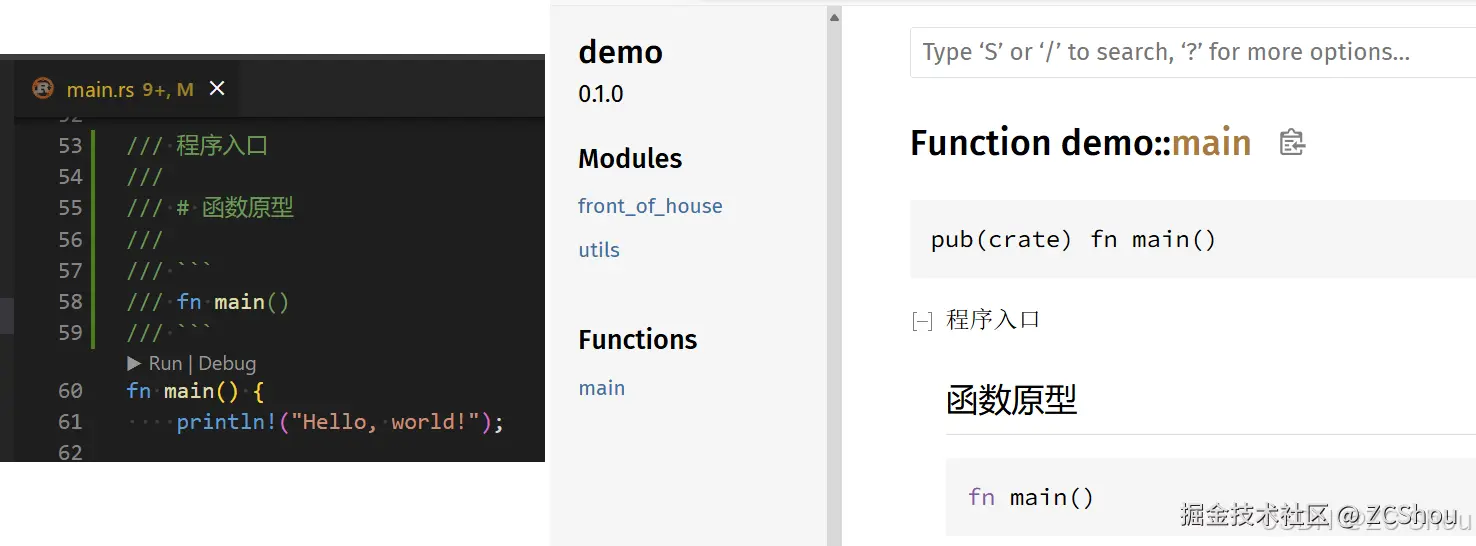Click line number 53 in the editor
1476x546 pixels.
70,145
